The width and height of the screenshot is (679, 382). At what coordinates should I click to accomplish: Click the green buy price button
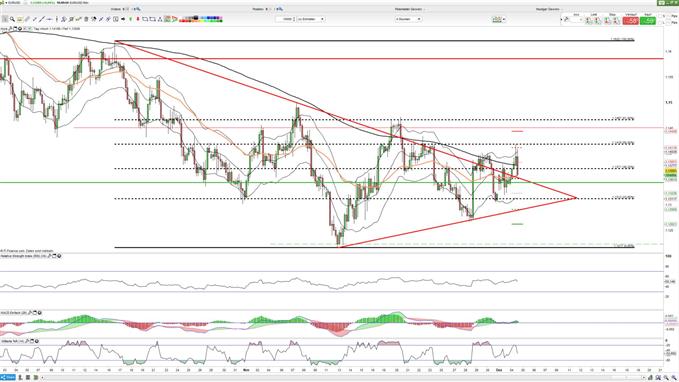pyautogui.click(x=648, y=21)
